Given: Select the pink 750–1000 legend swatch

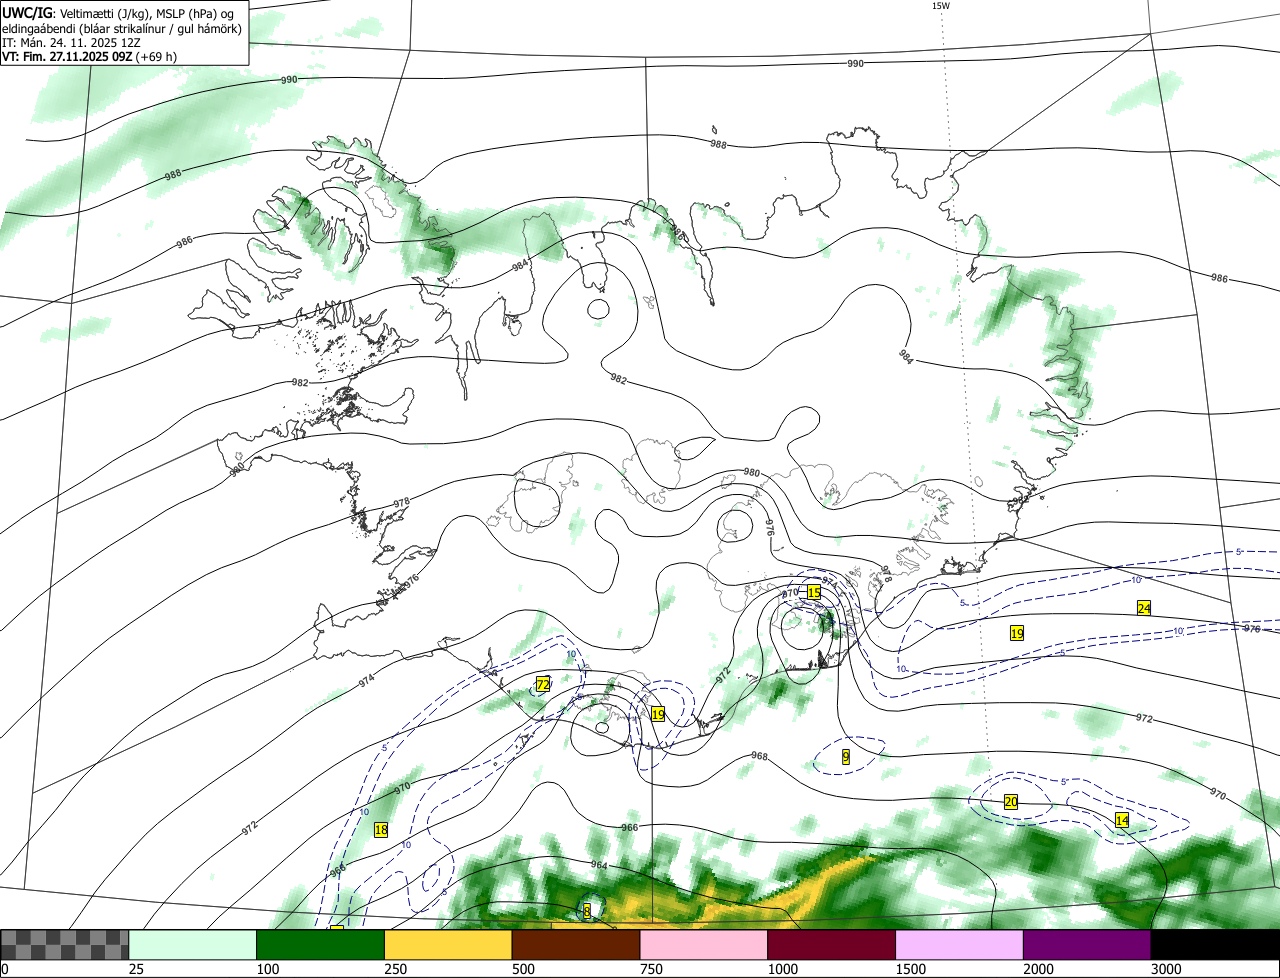Looking at the screenshot, I should click(704, 945).
